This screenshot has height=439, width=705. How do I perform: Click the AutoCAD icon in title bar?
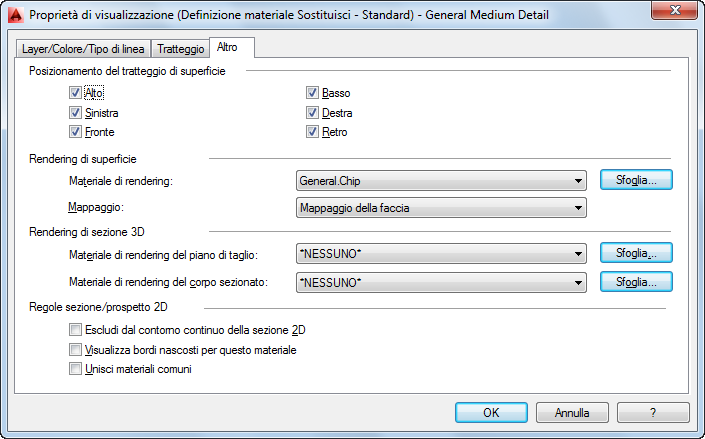15,14
